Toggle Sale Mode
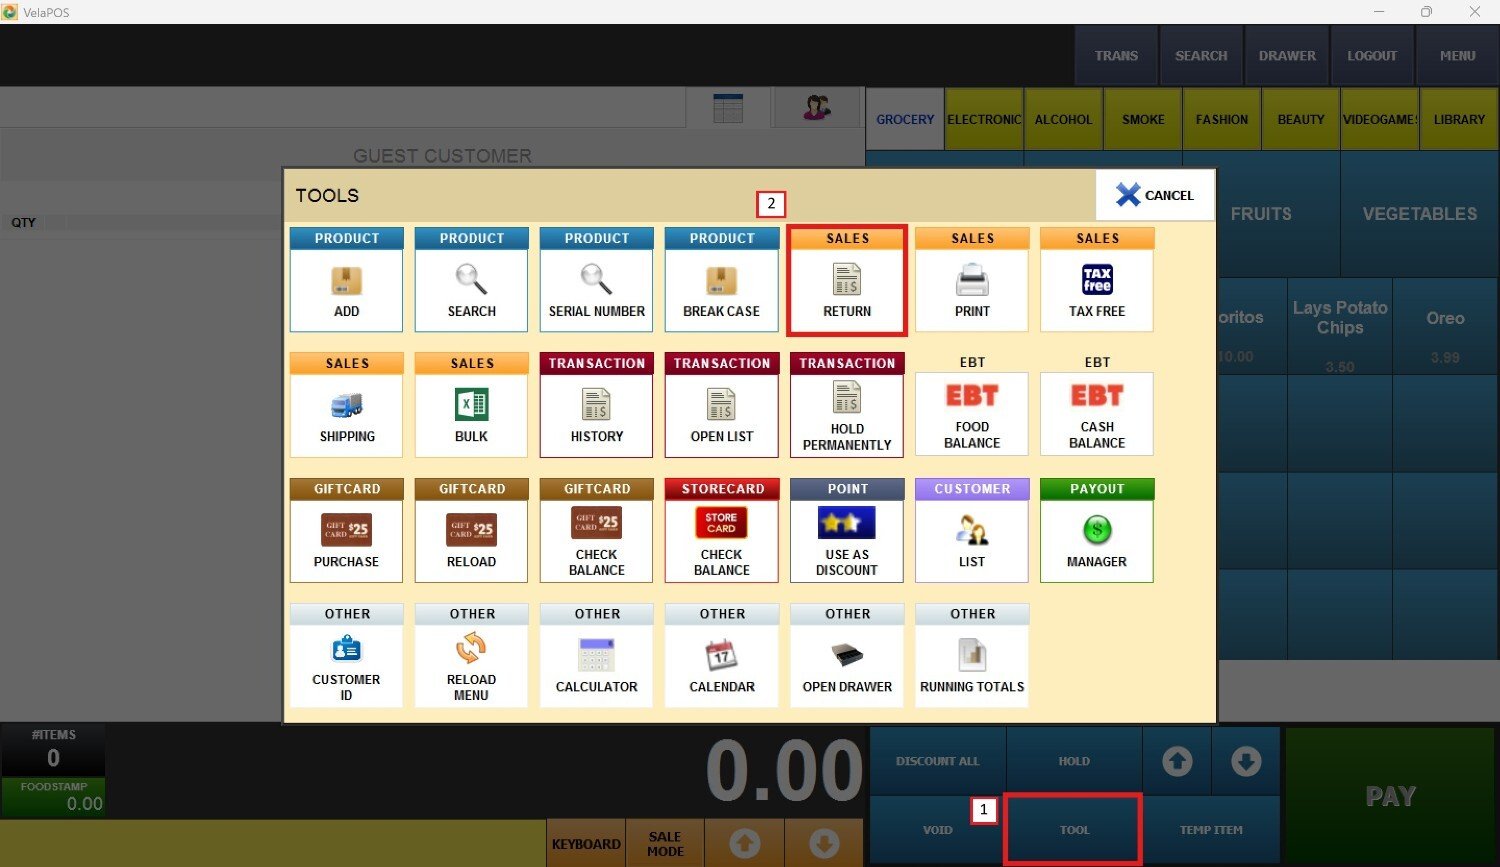This screenshot has height=867, width=1500. 665,844
